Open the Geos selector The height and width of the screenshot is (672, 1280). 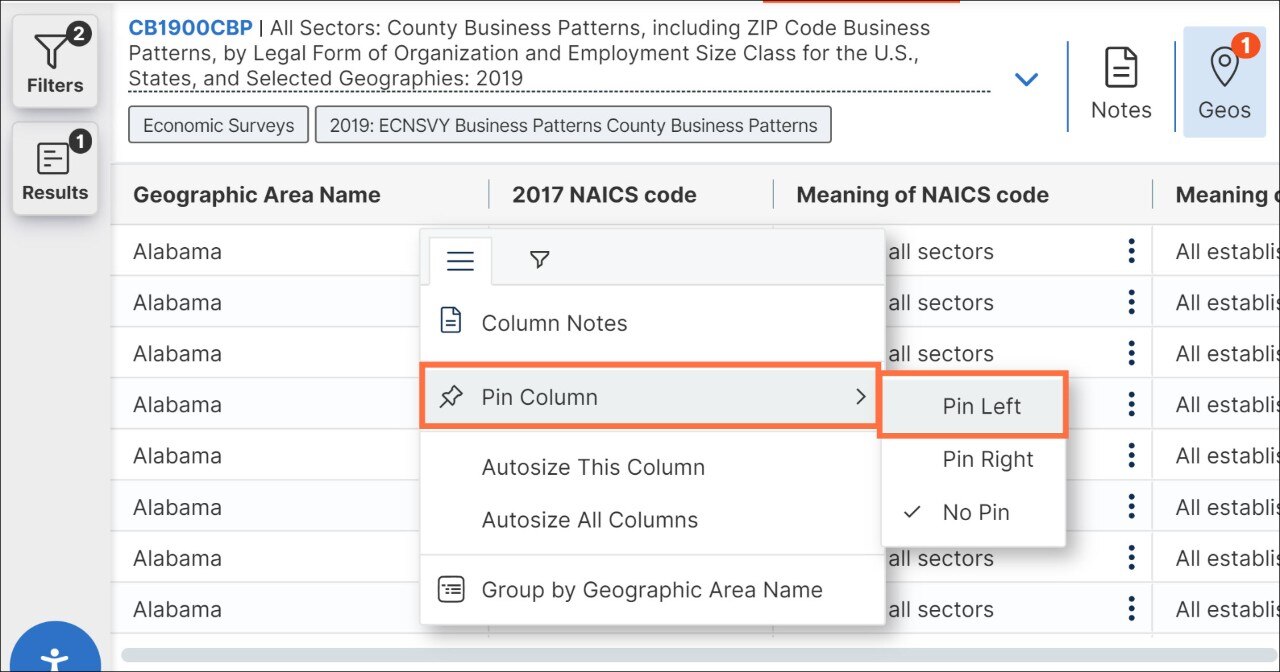(x=1224, y=83)
